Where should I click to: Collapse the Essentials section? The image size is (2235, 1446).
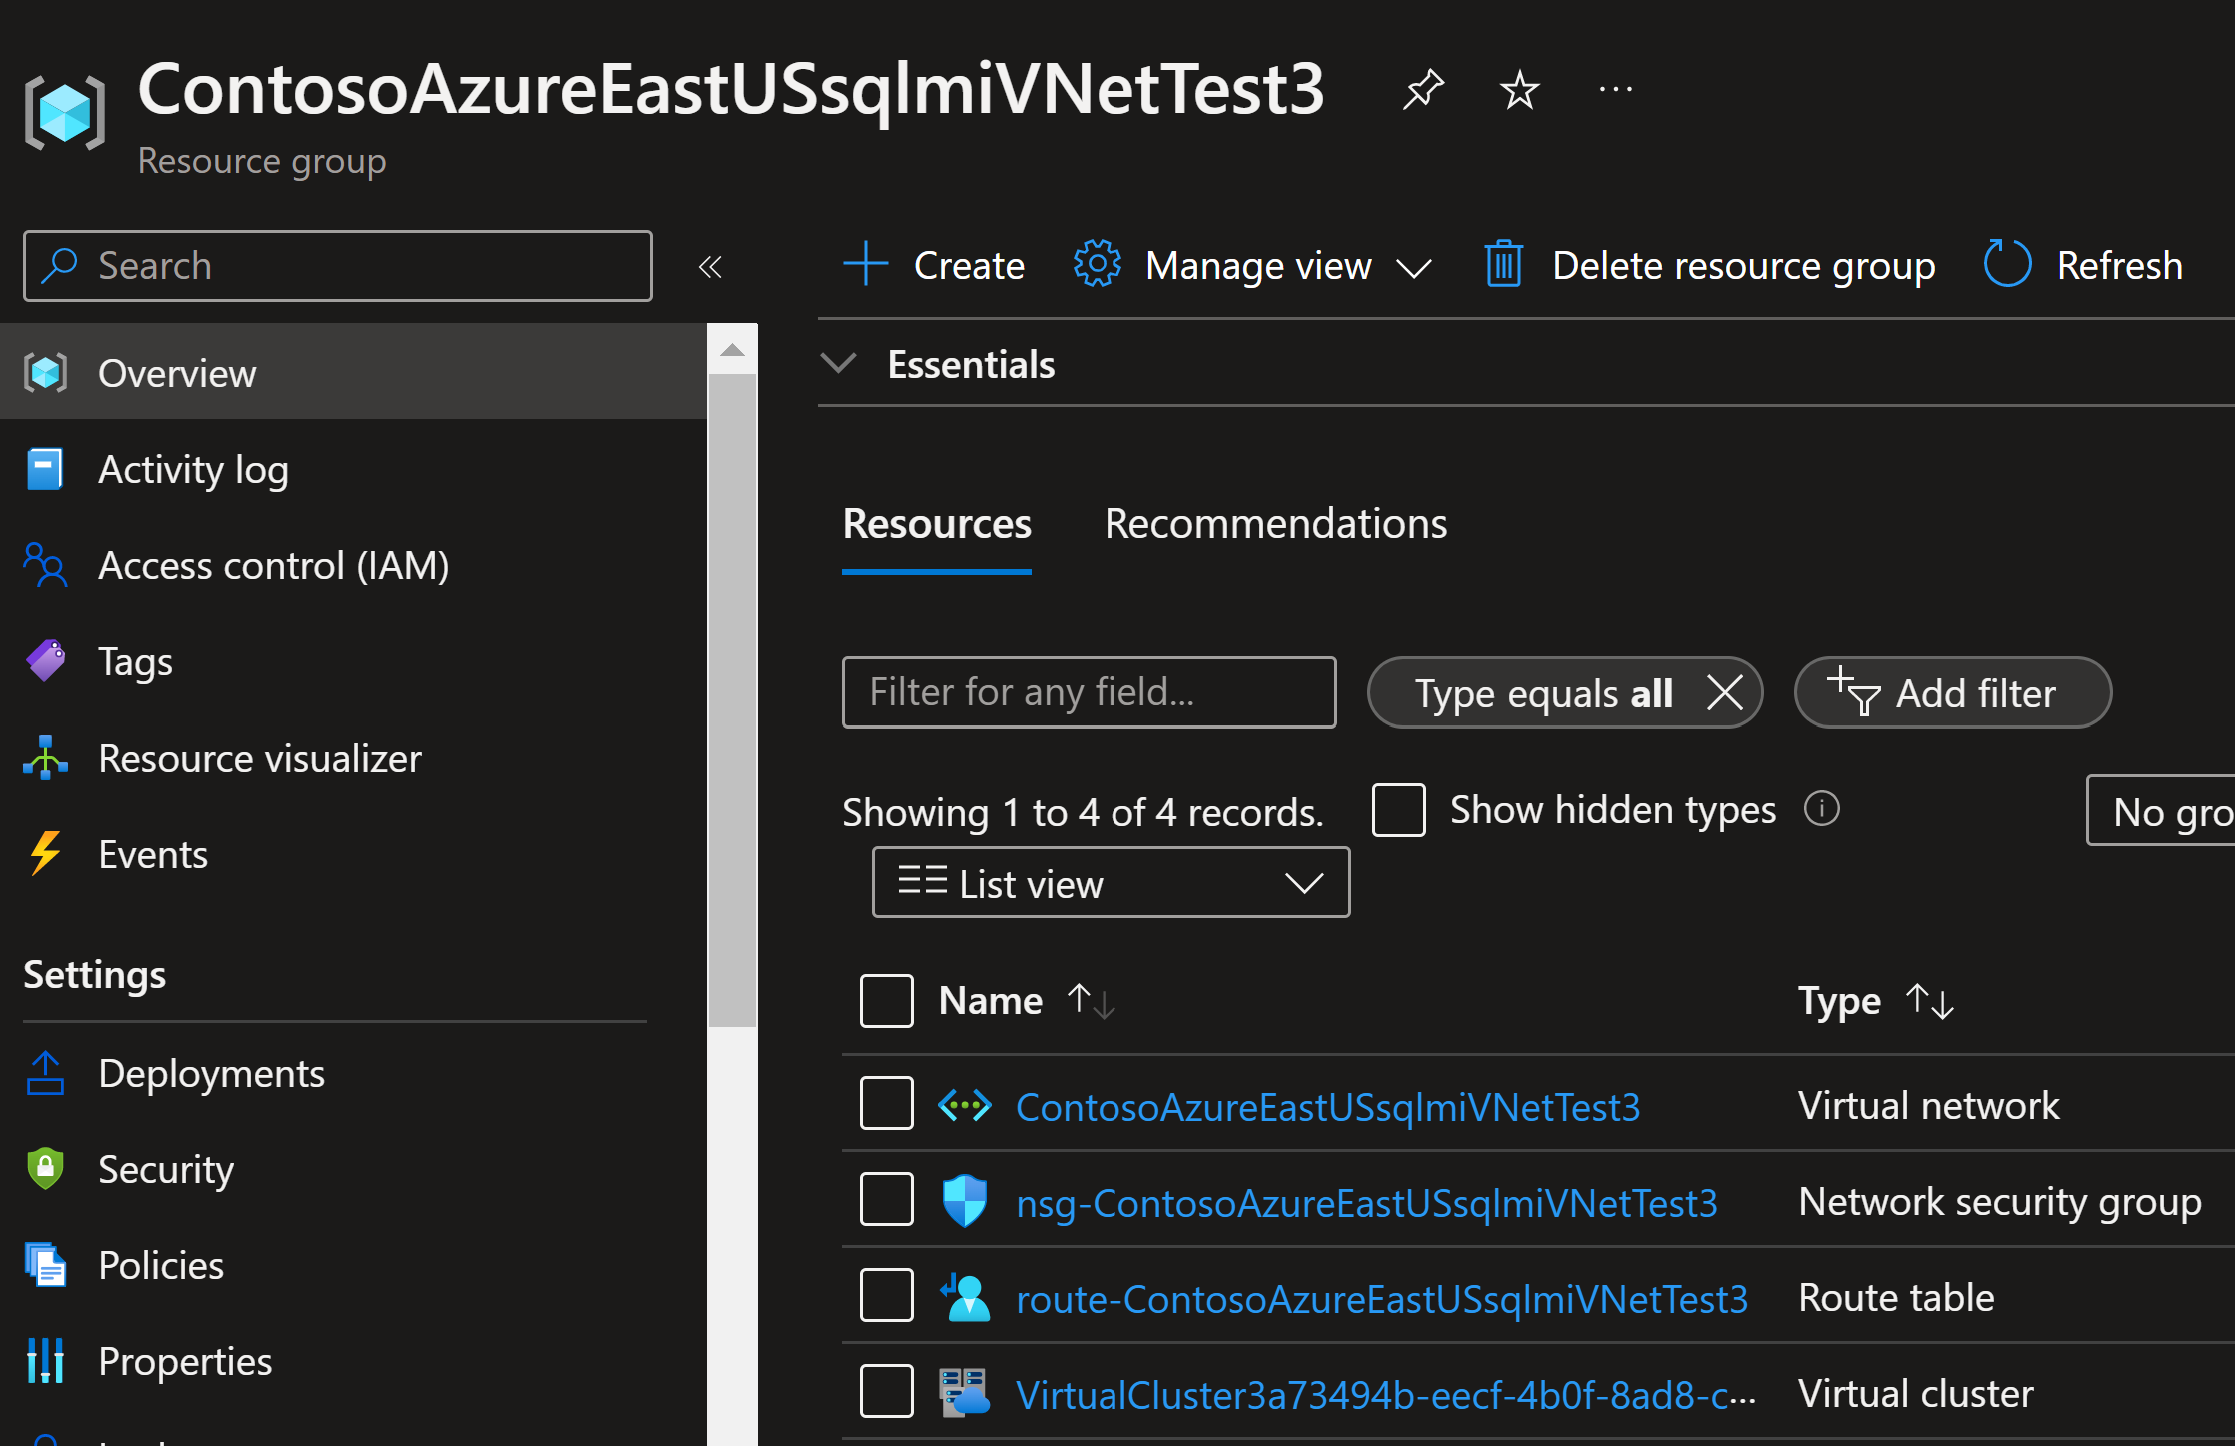pos(838,363)
